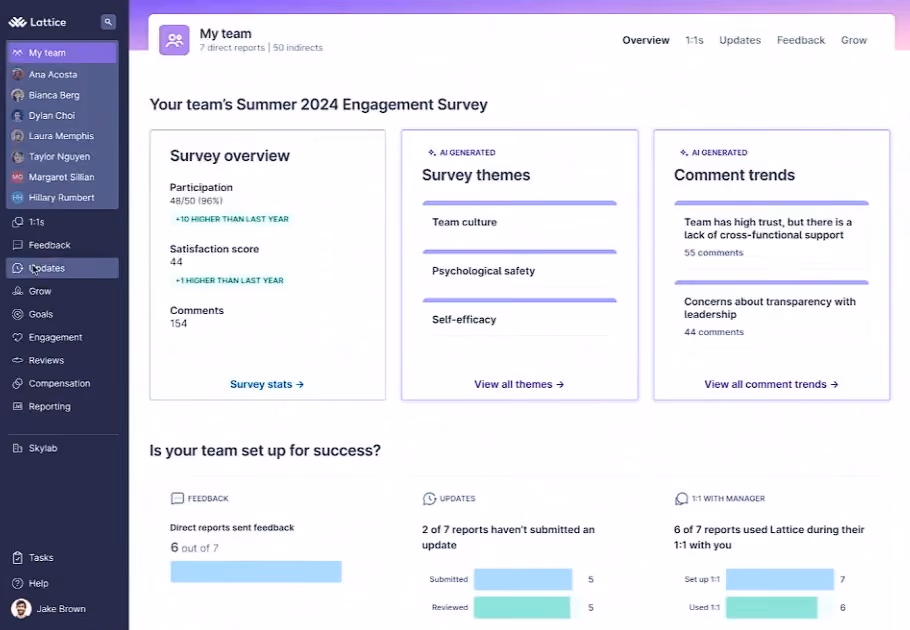
Task: Click Bianca Berg's avatar
Action: pyautogui.click(x=18, y=95)
